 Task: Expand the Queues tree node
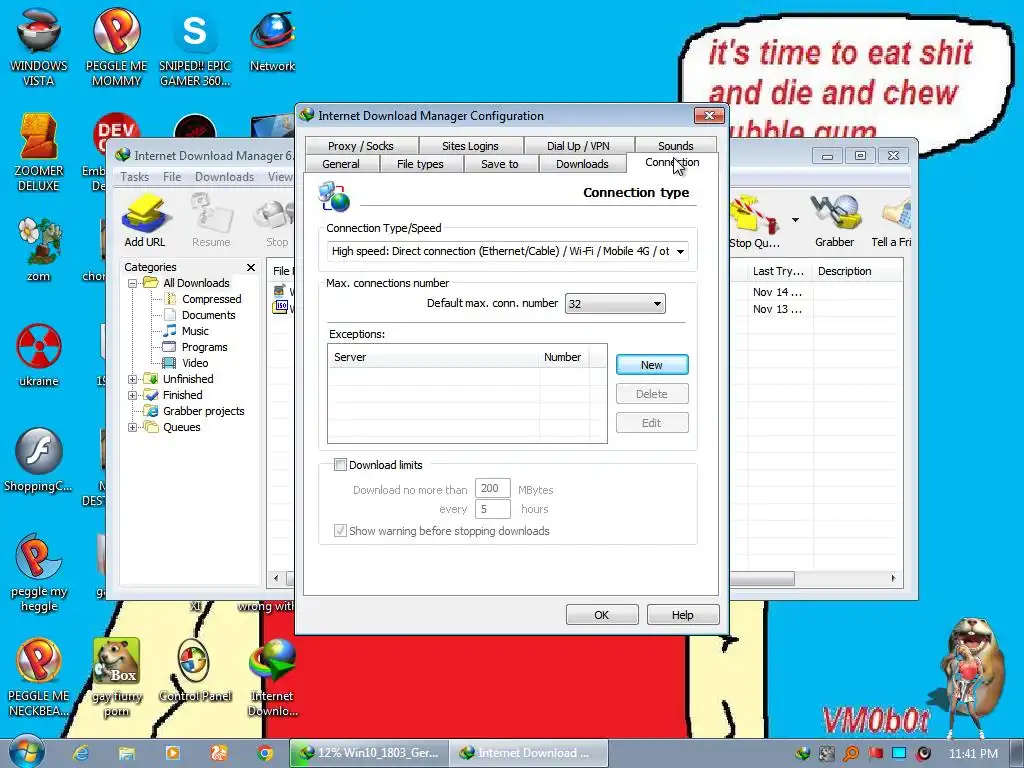(133, 427)
